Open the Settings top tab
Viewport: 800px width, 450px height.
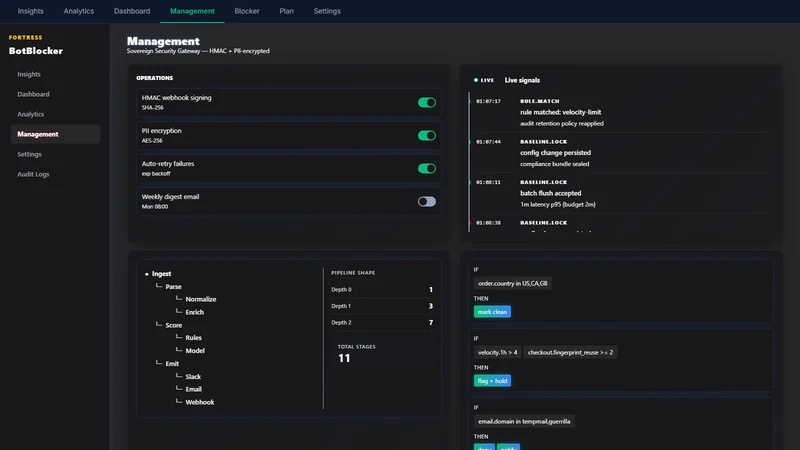click(327, 11)
